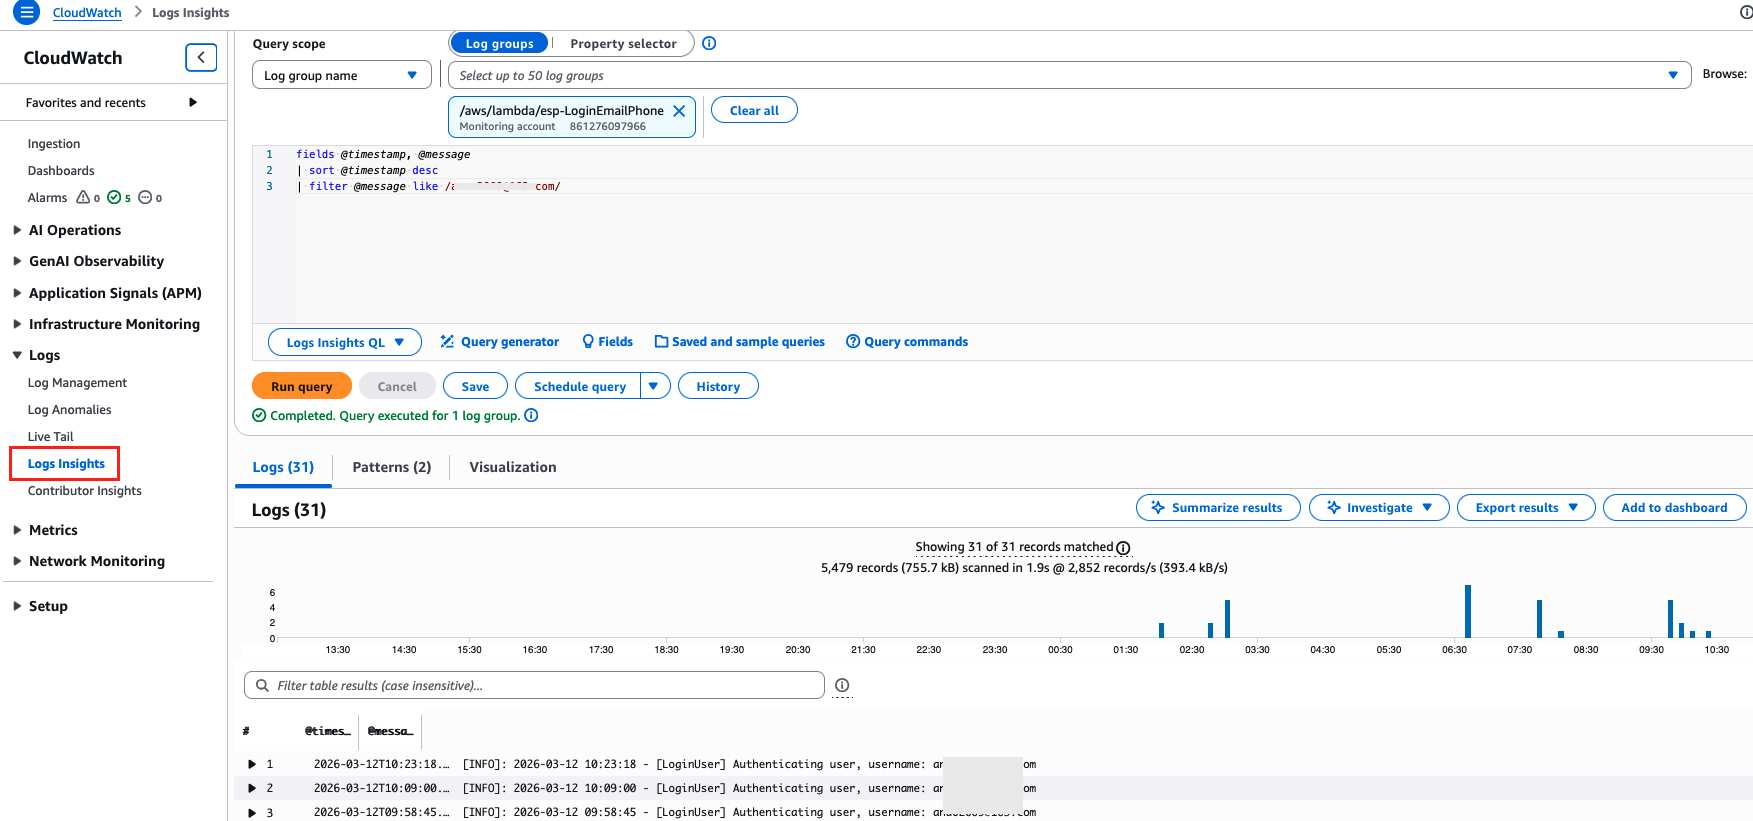Click the Schedule query button
This screenshot has height=821, width=1753.
point(579,386)
